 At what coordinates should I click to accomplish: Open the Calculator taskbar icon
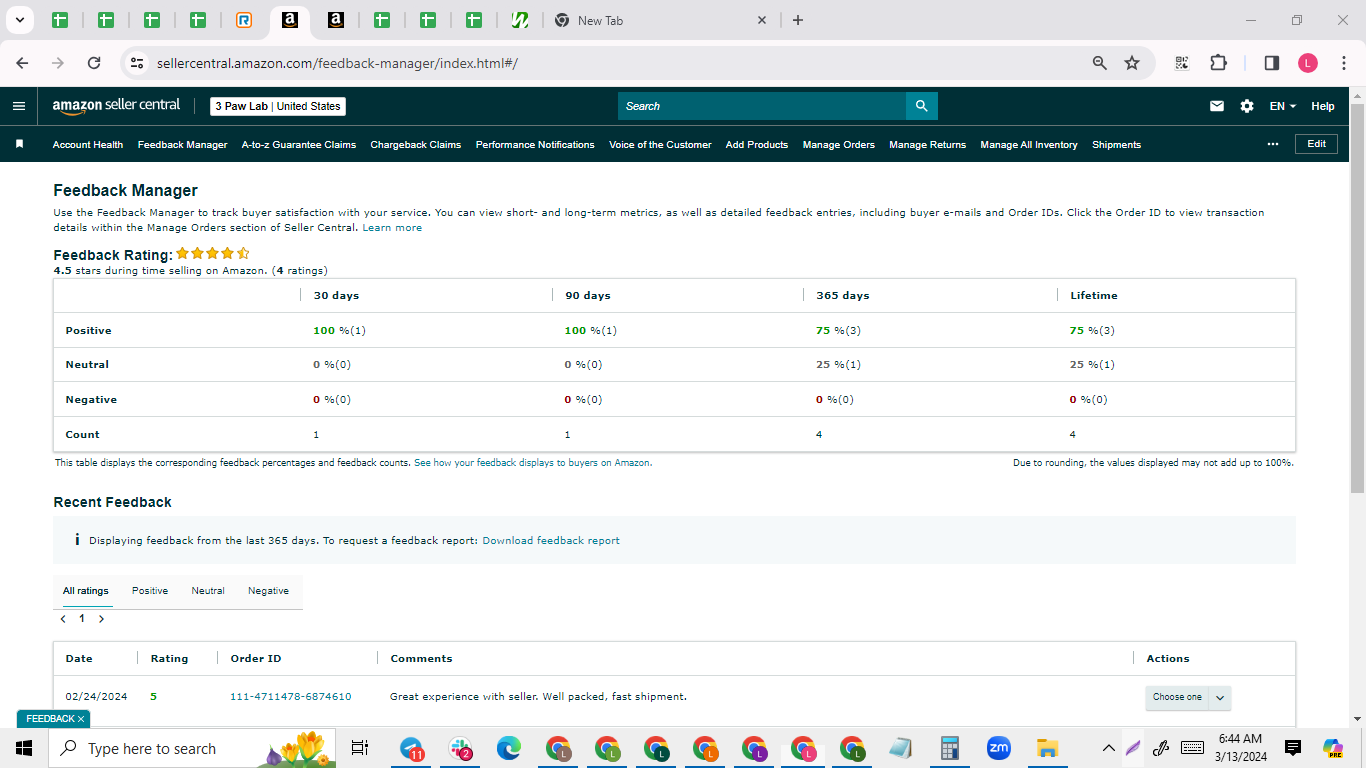tap(950, 748)
